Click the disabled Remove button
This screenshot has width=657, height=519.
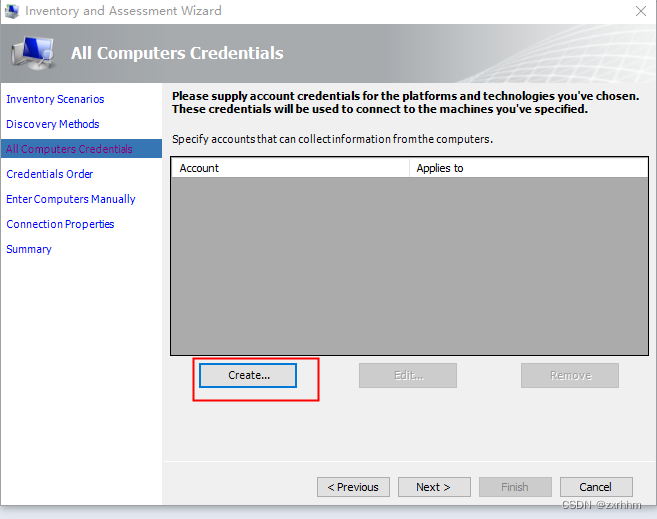click(570, 375)
